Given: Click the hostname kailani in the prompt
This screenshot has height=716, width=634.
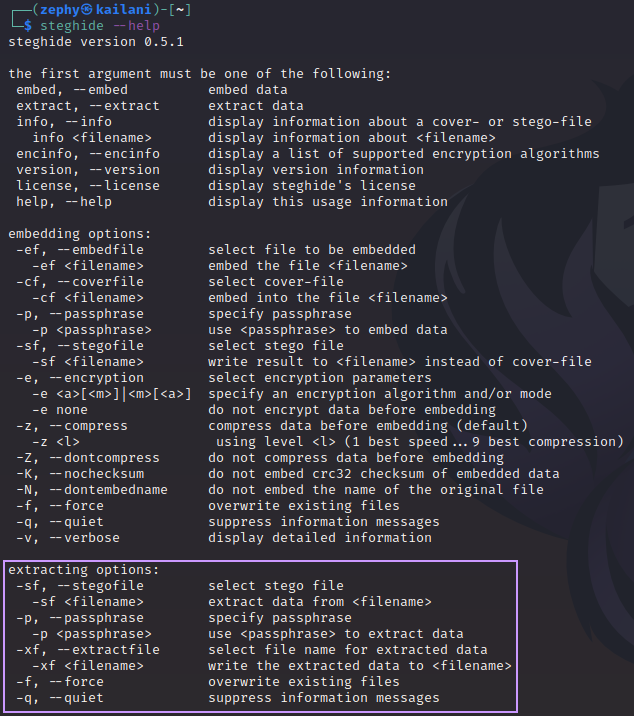Looking at the screenshot, I should click(x=123, y=10).
